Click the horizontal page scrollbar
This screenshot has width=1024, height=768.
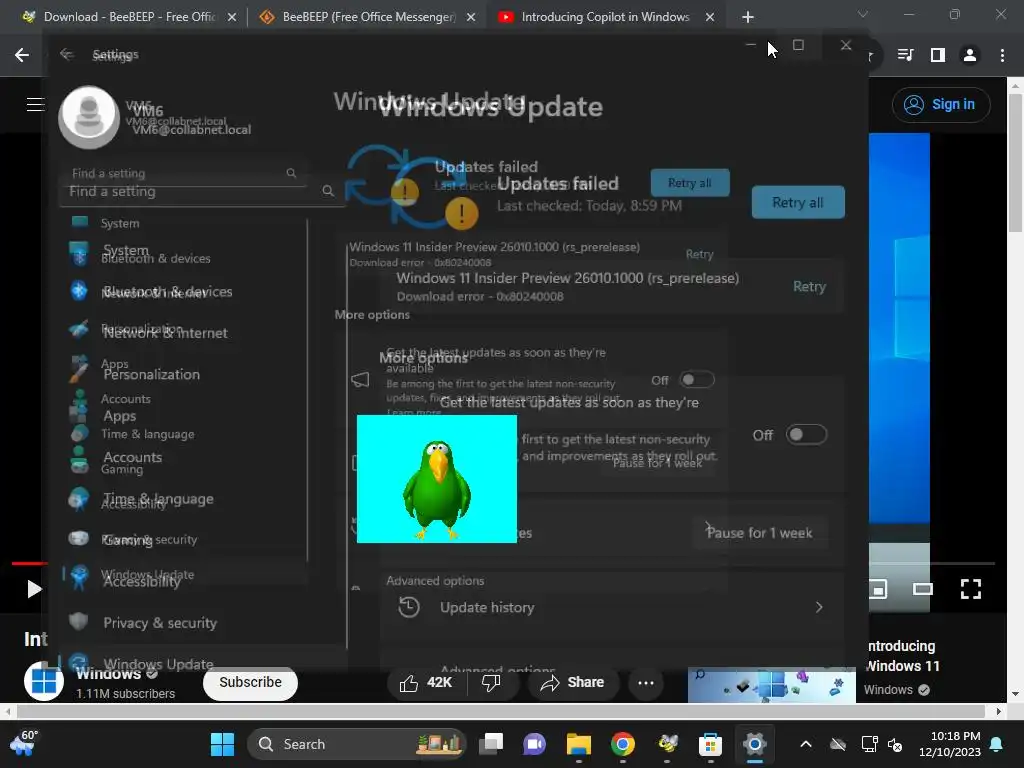pyautogui.click(x=500, y=711)
